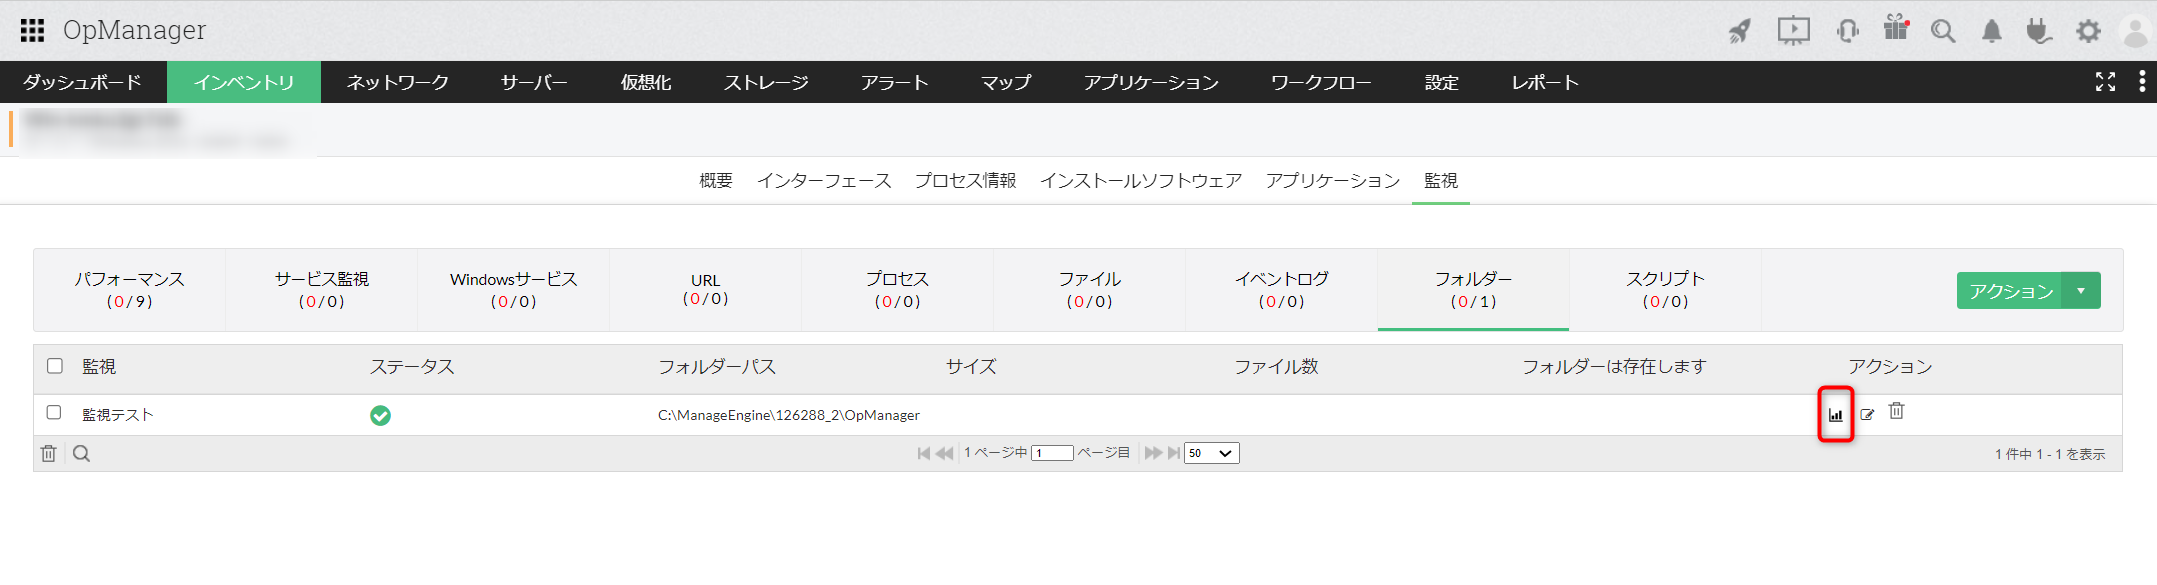Sort by ステータス column header

pos(412,367)
